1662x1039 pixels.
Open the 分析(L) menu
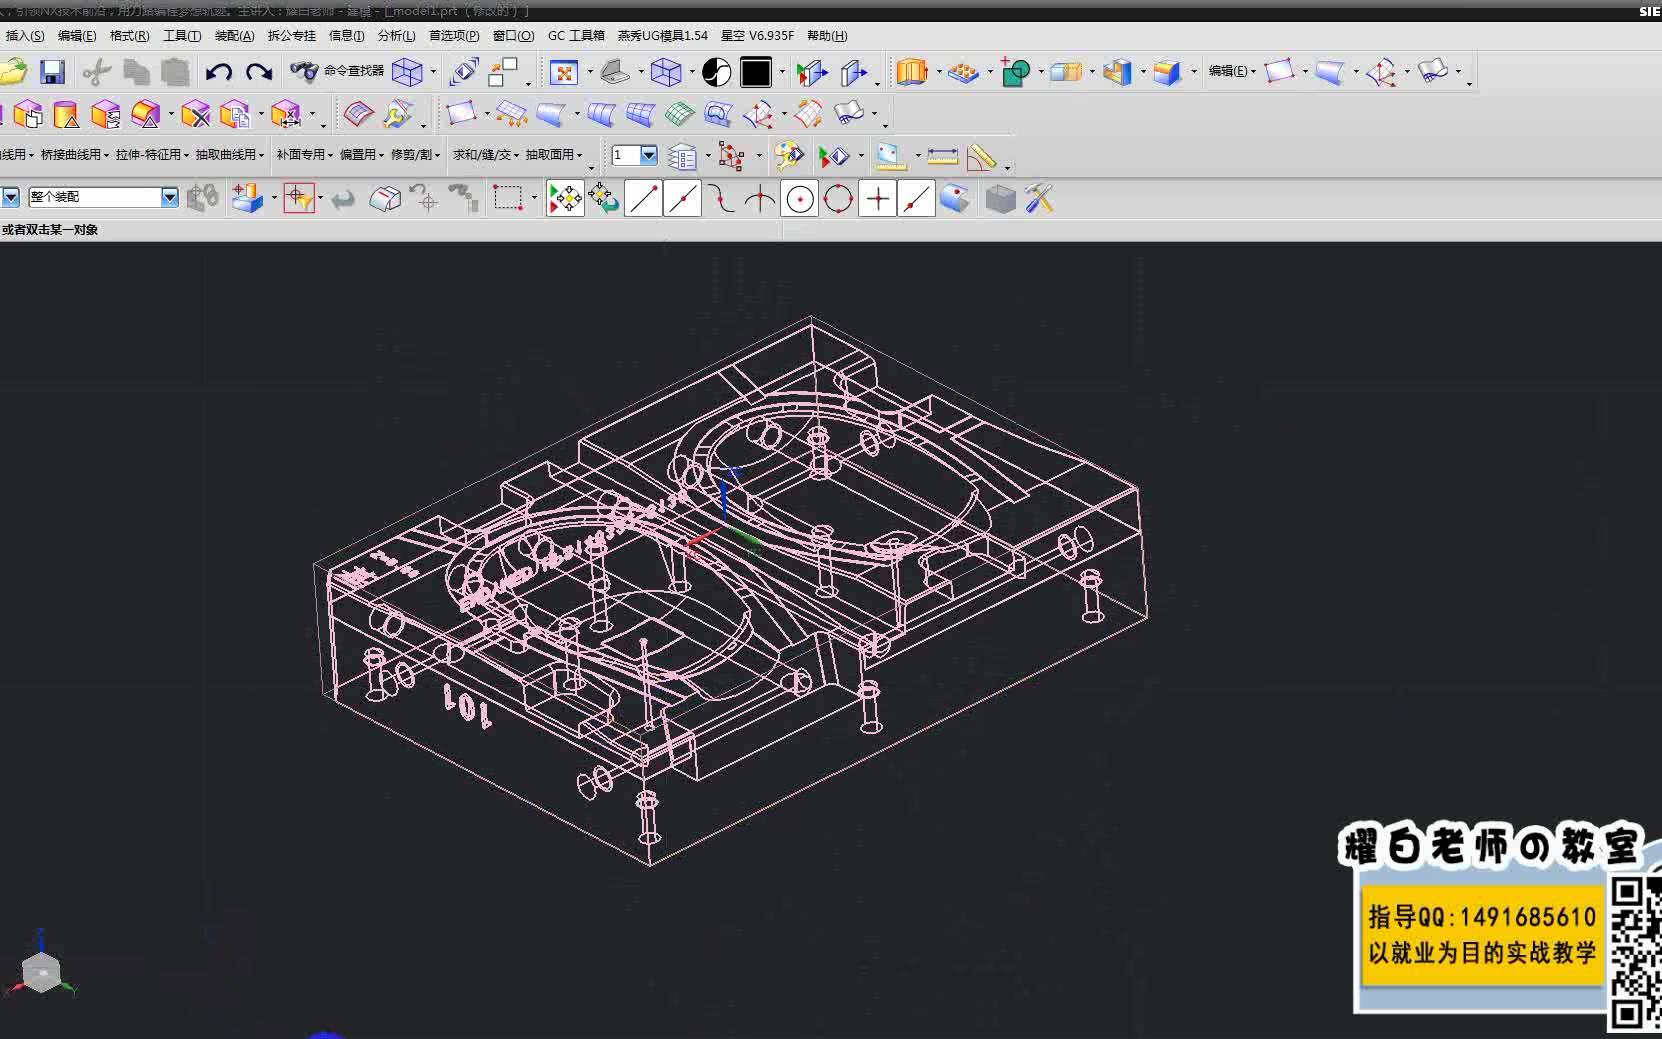pos(397,36)
